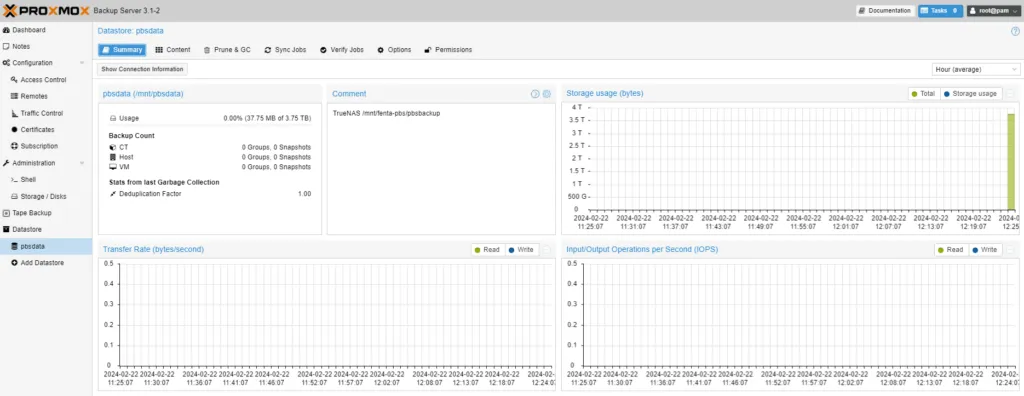Switch to the Content tab
Image resolution: width=1024 pixels, height=396 pixels.
(172, 50)
